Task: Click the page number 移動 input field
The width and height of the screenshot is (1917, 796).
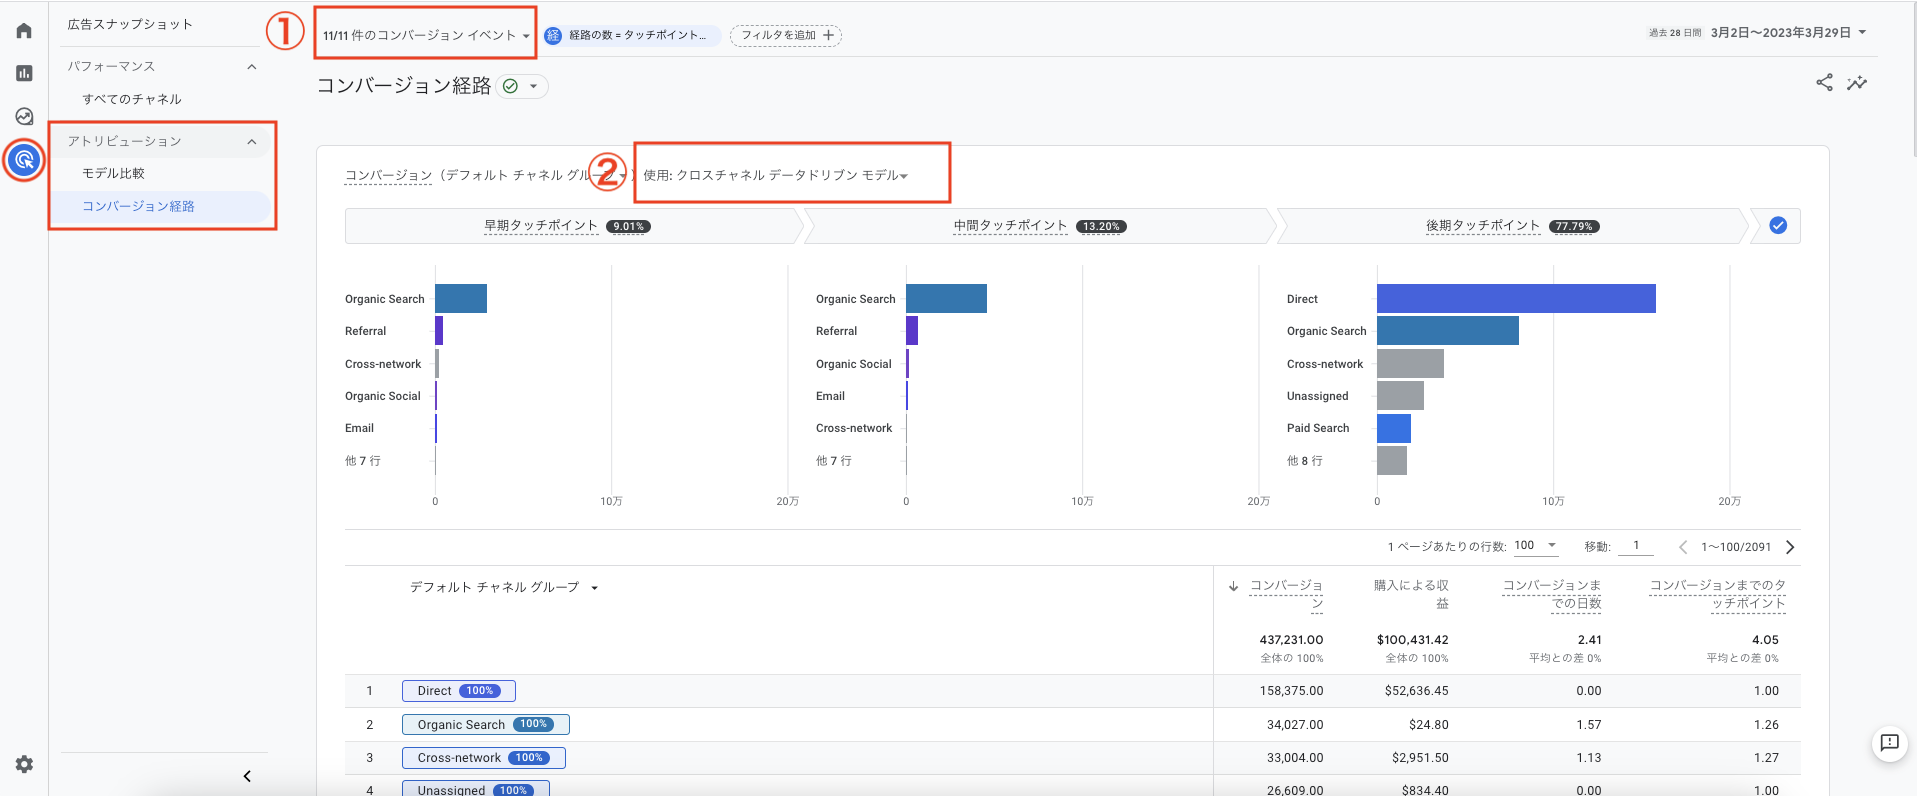Action: (1636, 546)
